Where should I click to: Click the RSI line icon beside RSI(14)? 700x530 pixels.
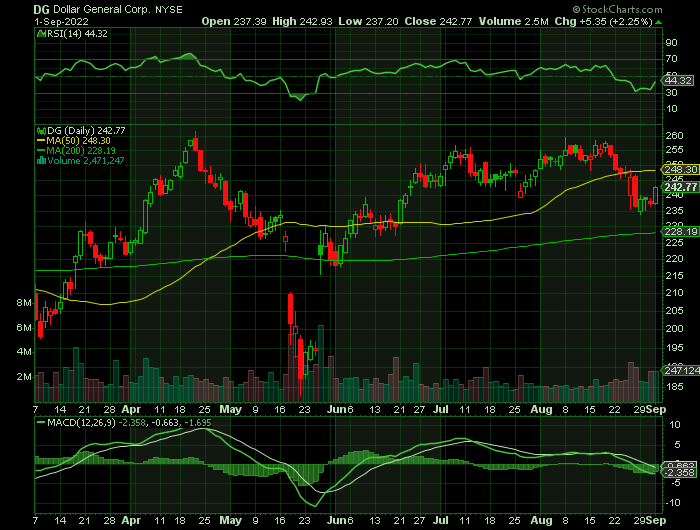point(42,33)
